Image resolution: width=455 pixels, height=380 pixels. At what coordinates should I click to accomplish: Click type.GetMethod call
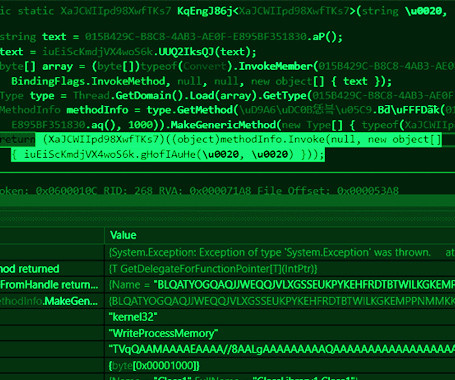pos(190,110)
